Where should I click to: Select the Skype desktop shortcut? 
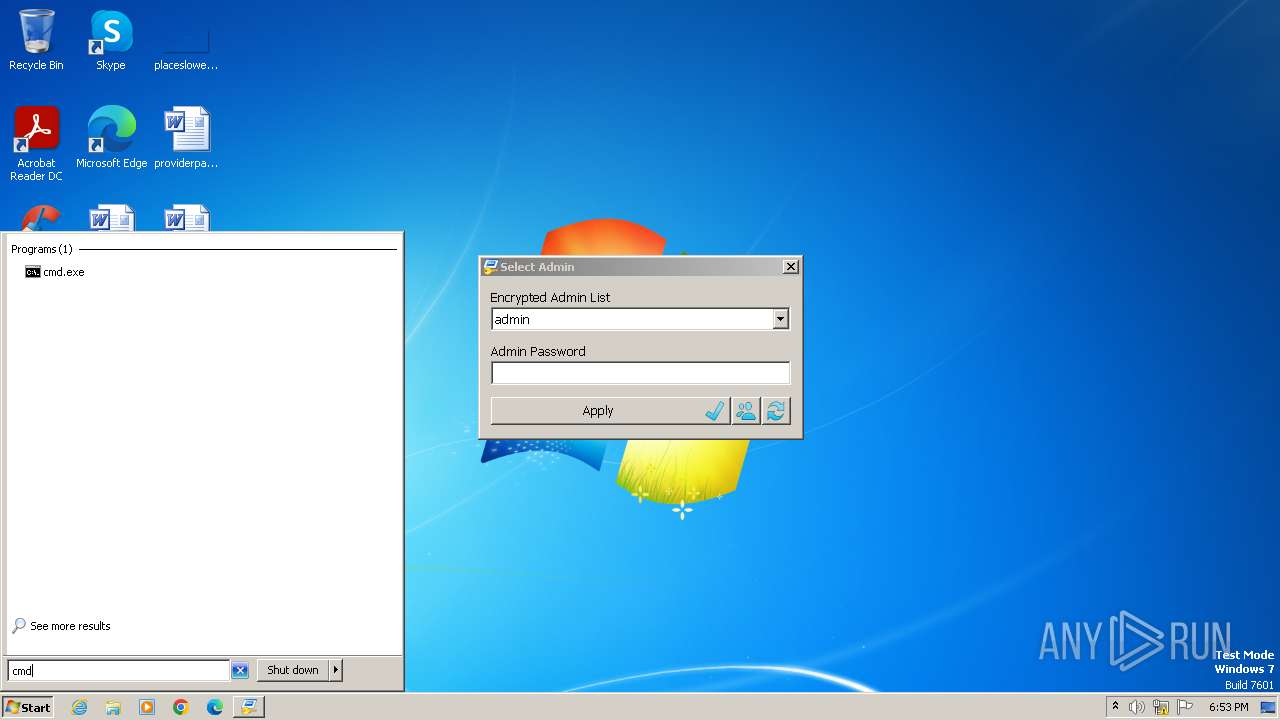click(111, 40)
